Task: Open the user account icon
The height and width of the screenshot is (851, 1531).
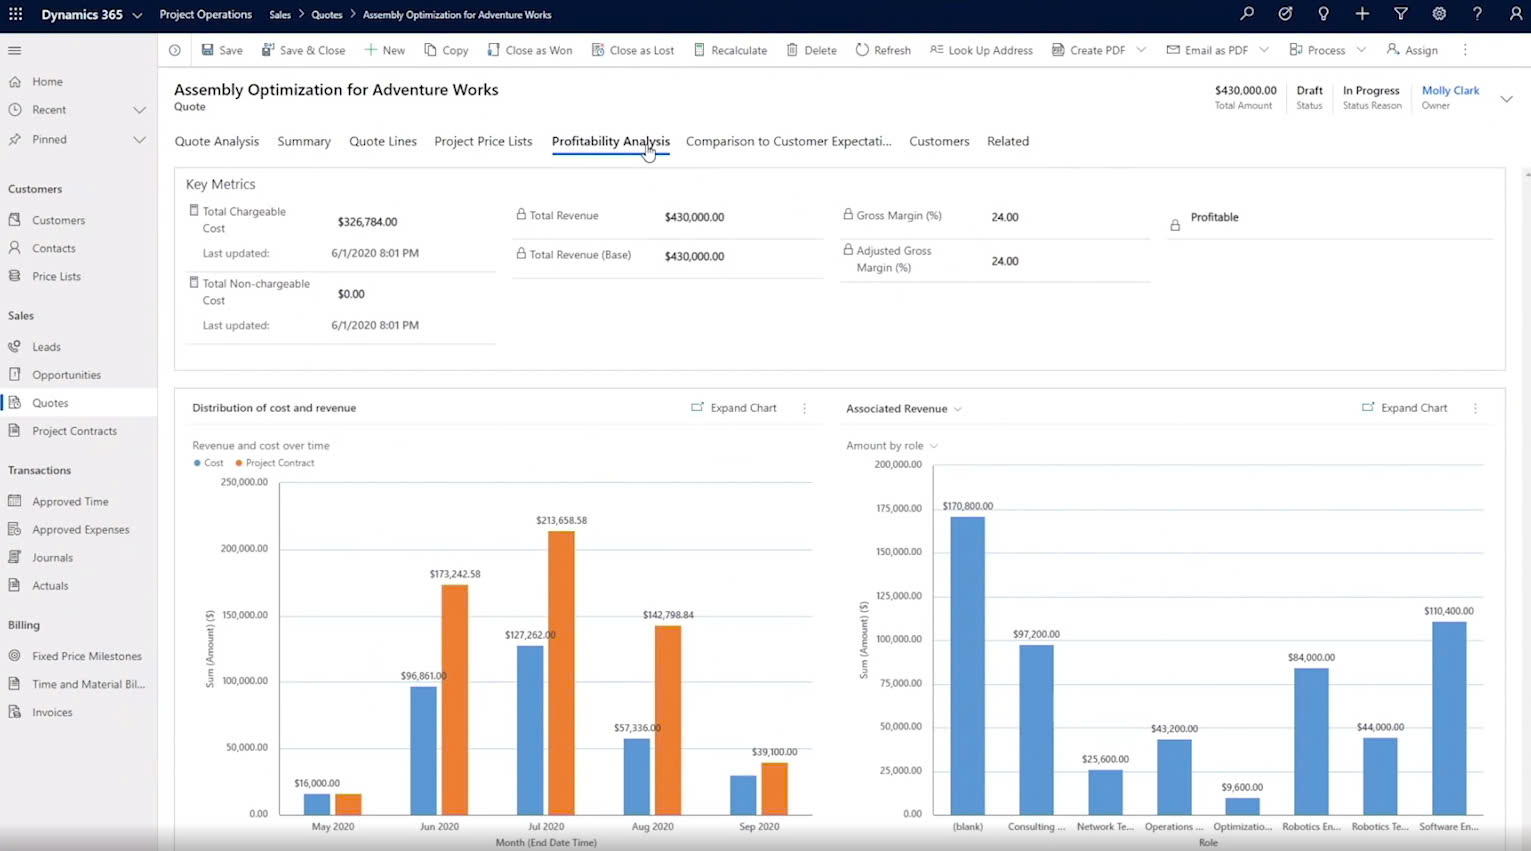Action: (x=1515, y=14)
